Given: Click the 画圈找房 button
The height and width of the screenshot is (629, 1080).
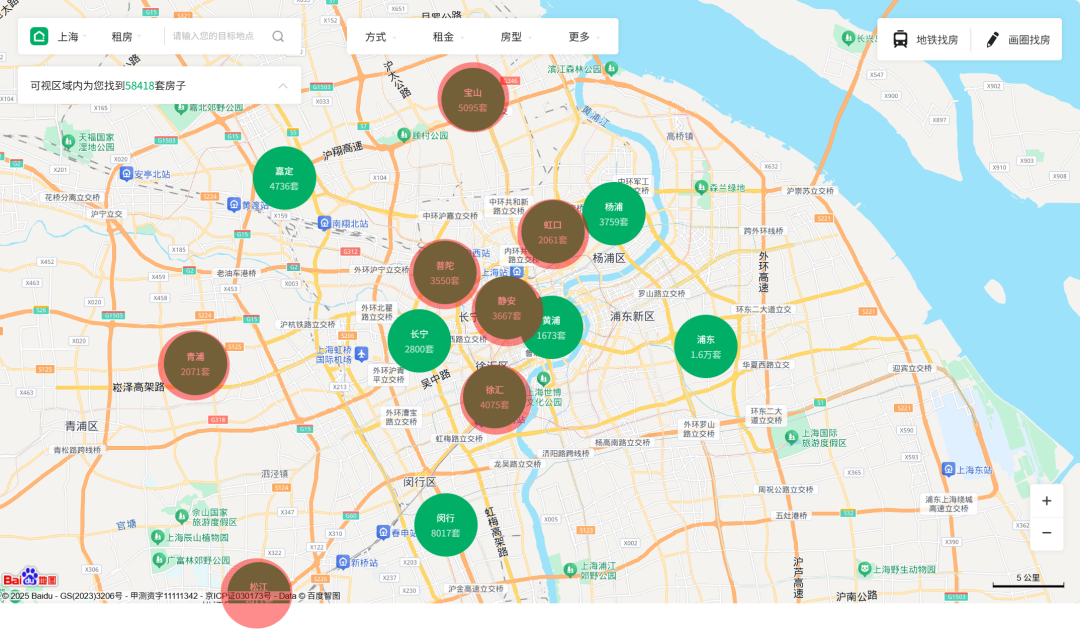Looking at the screenshot, I should (1018, 40).
